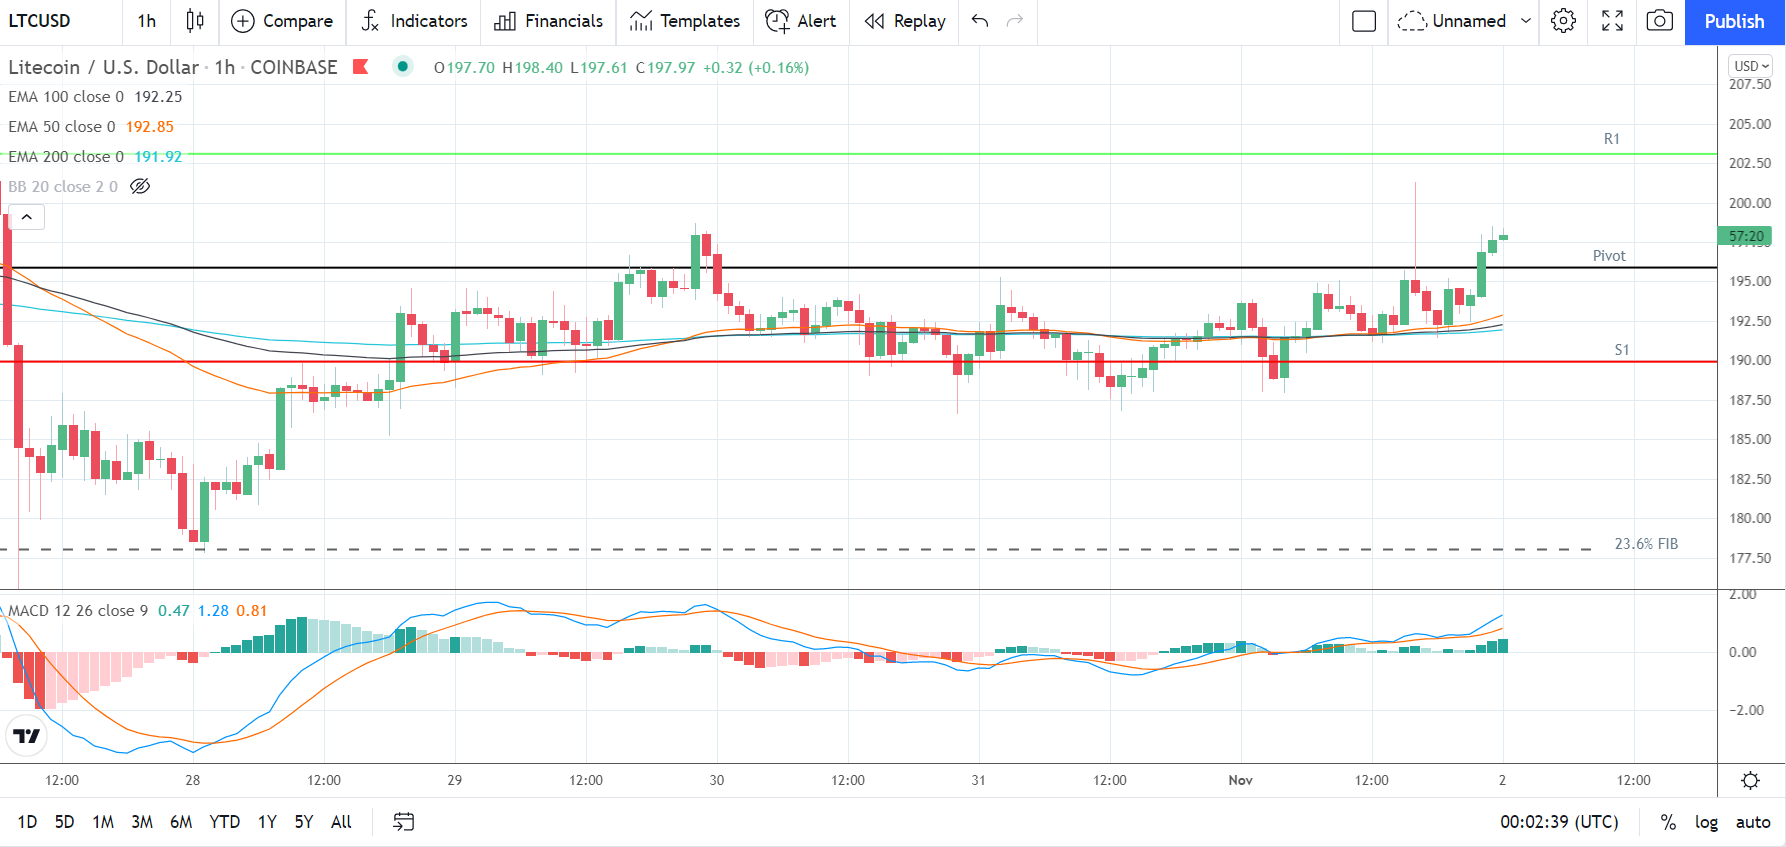Image resolution: width=1786 pixels, height=847 pixels.
Task: Show the hidden BB 20 indicator
Action: pyautogui.click(x=141, y=186)
